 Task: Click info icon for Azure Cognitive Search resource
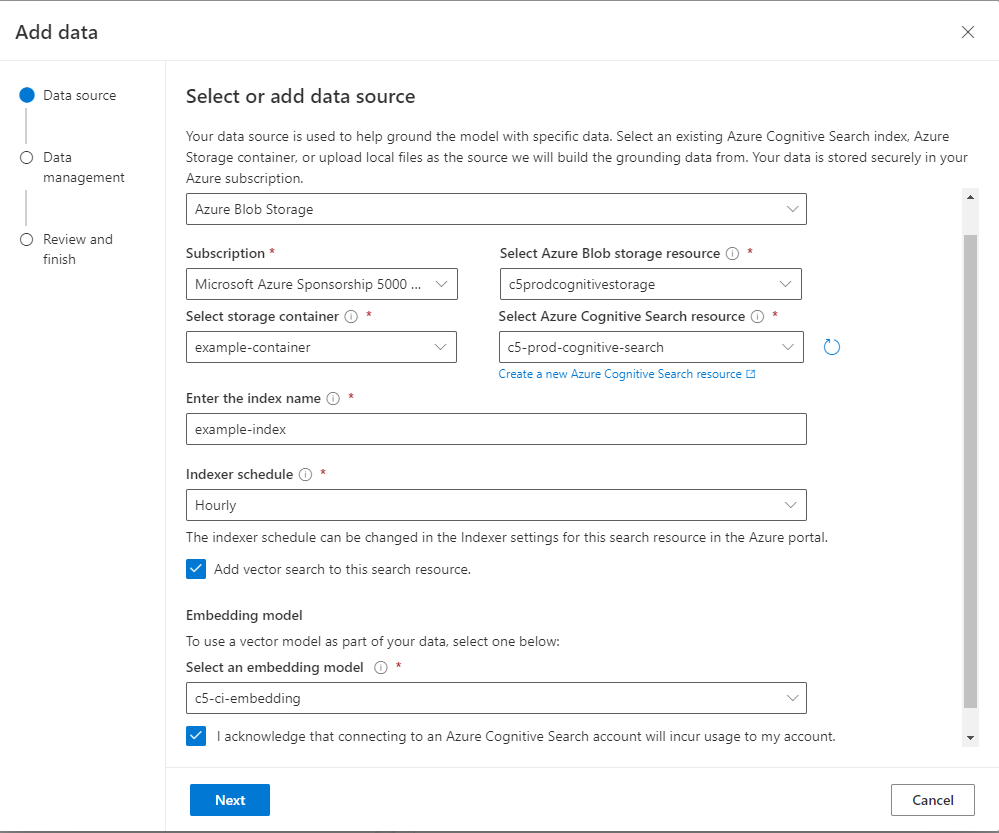click(757, 316)
